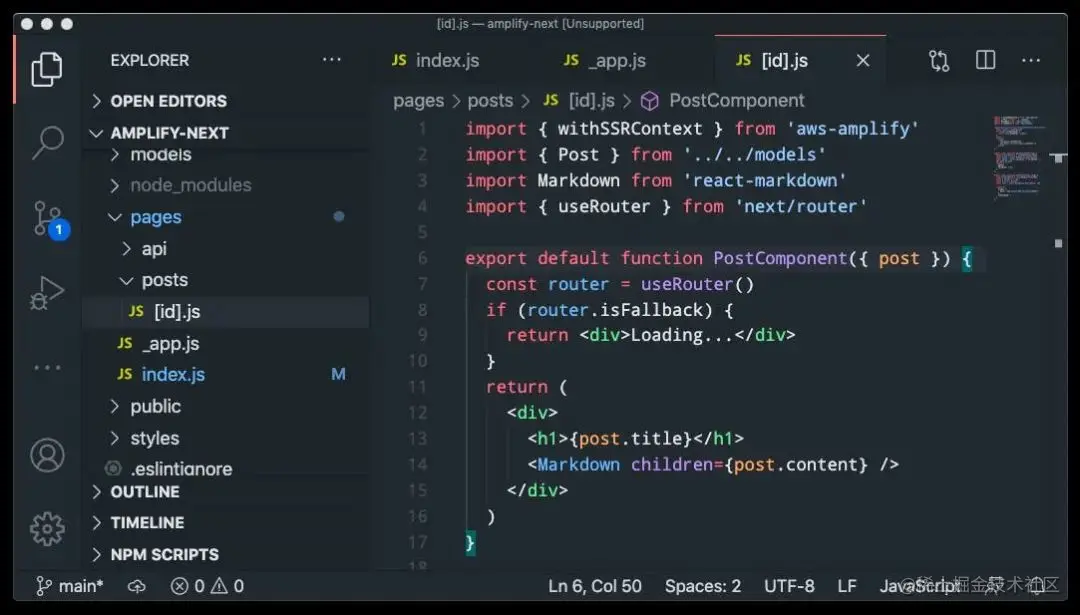Open Explorer panel more actions ellipsis
This screenshot has width=1080, height=615.
(332, 60)
